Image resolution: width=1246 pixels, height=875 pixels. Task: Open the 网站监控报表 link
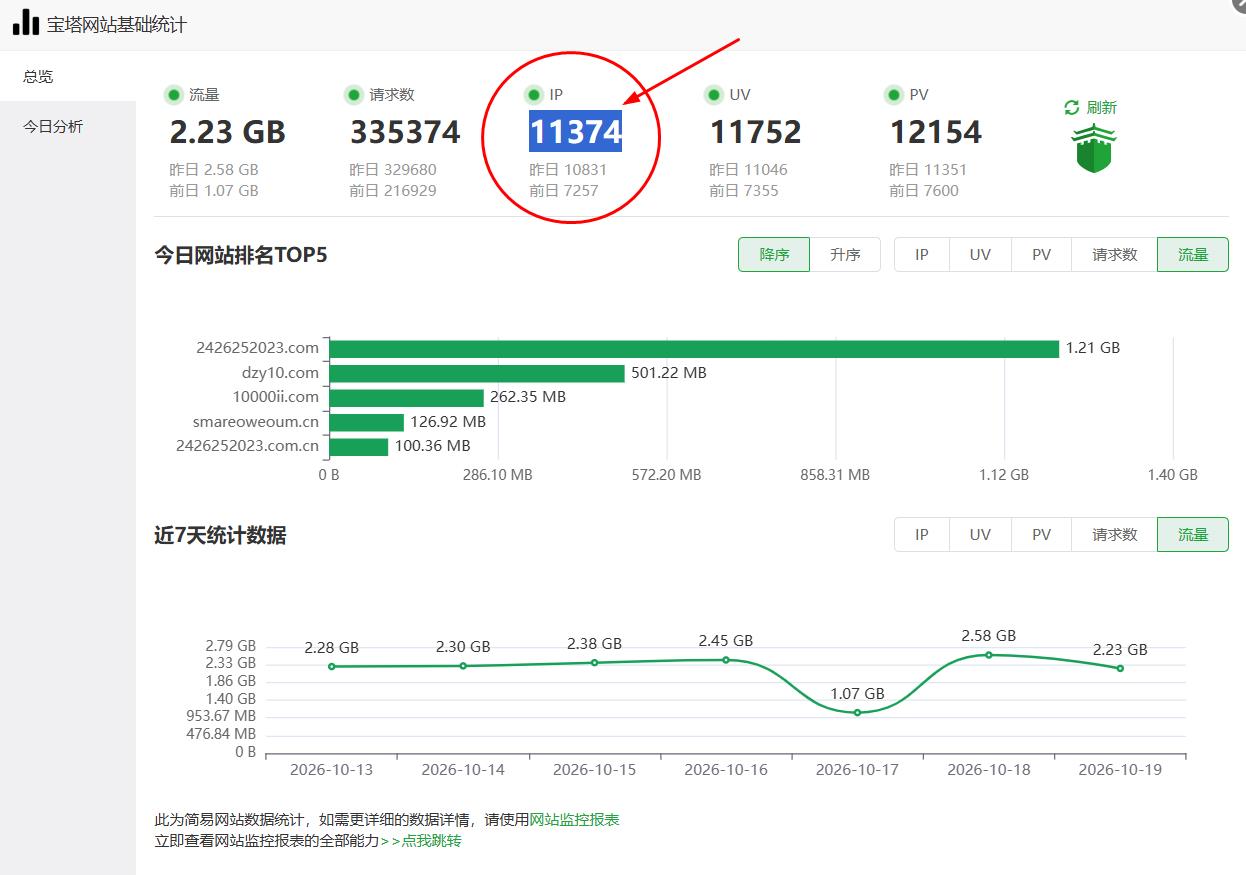(x=574, y=819)
